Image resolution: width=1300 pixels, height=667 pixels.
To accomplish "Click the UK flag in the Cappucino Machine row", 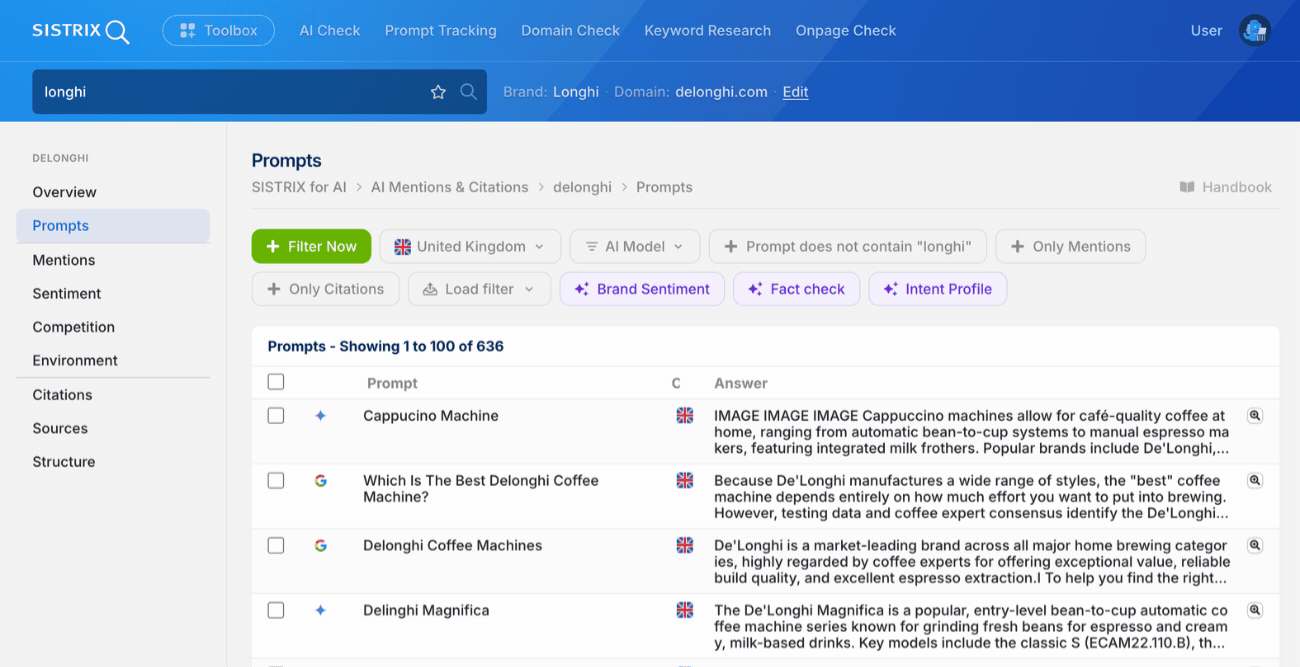I will [684, 415].
